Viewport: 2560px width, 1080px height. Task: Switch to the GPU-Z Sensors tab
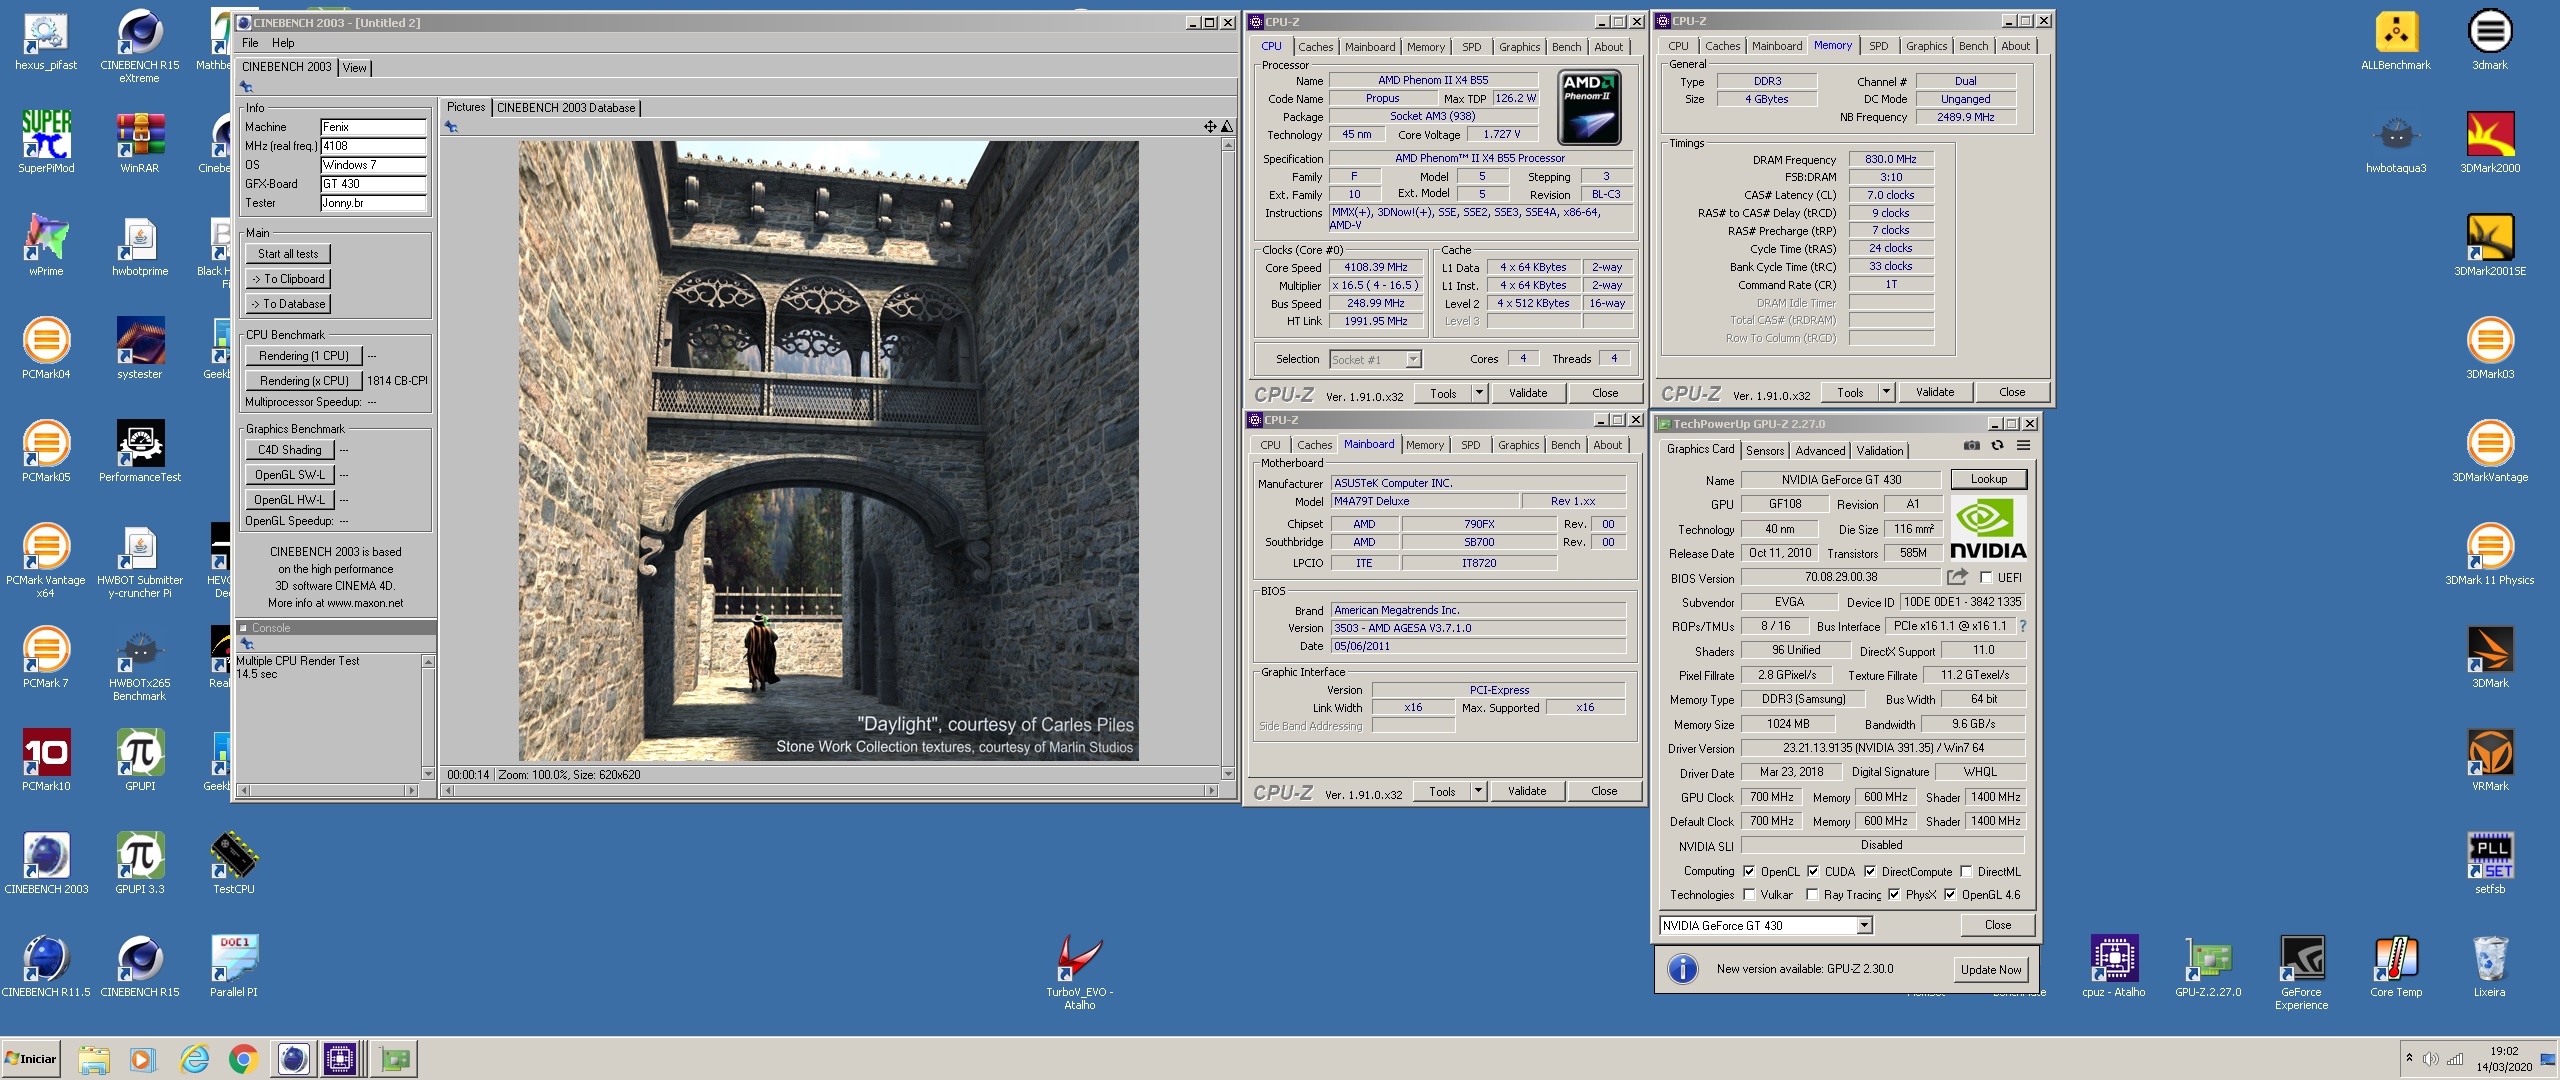(x=1765, y=451)
